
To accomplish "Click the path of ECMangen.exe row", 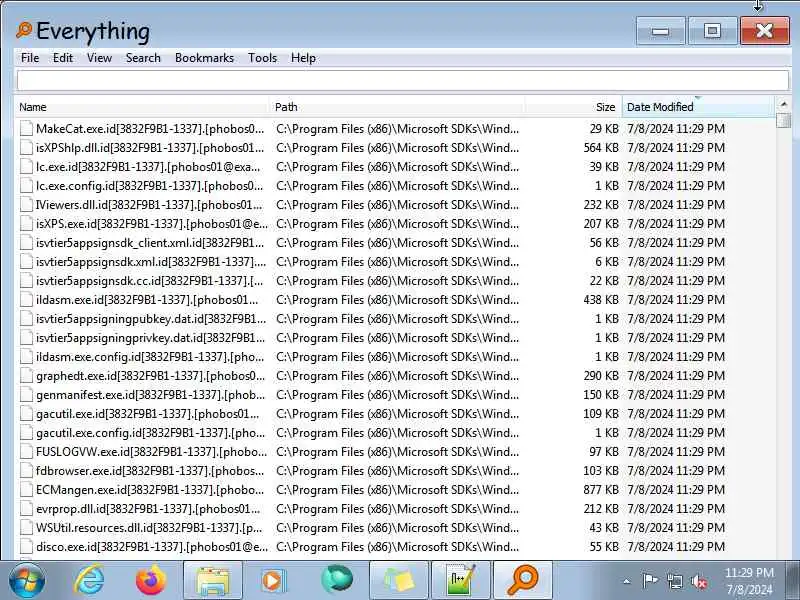I will 397,490.
